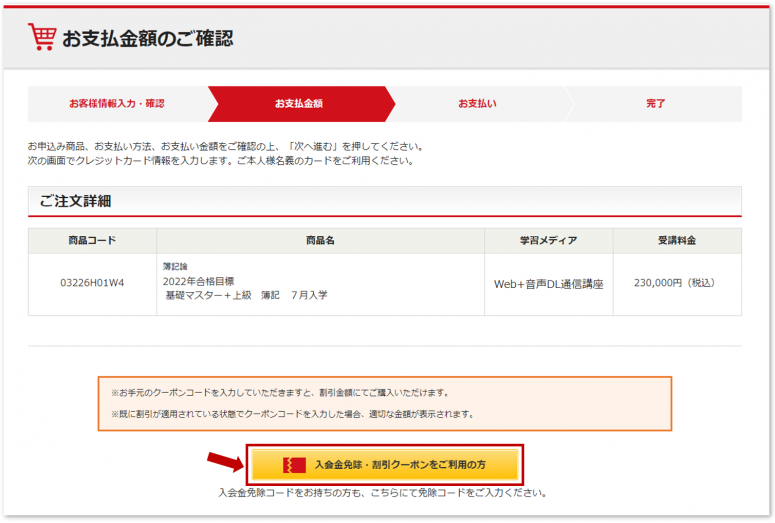Click the red arrow pointing to the coupon button
775x523 pixels.
coord(225,461)
